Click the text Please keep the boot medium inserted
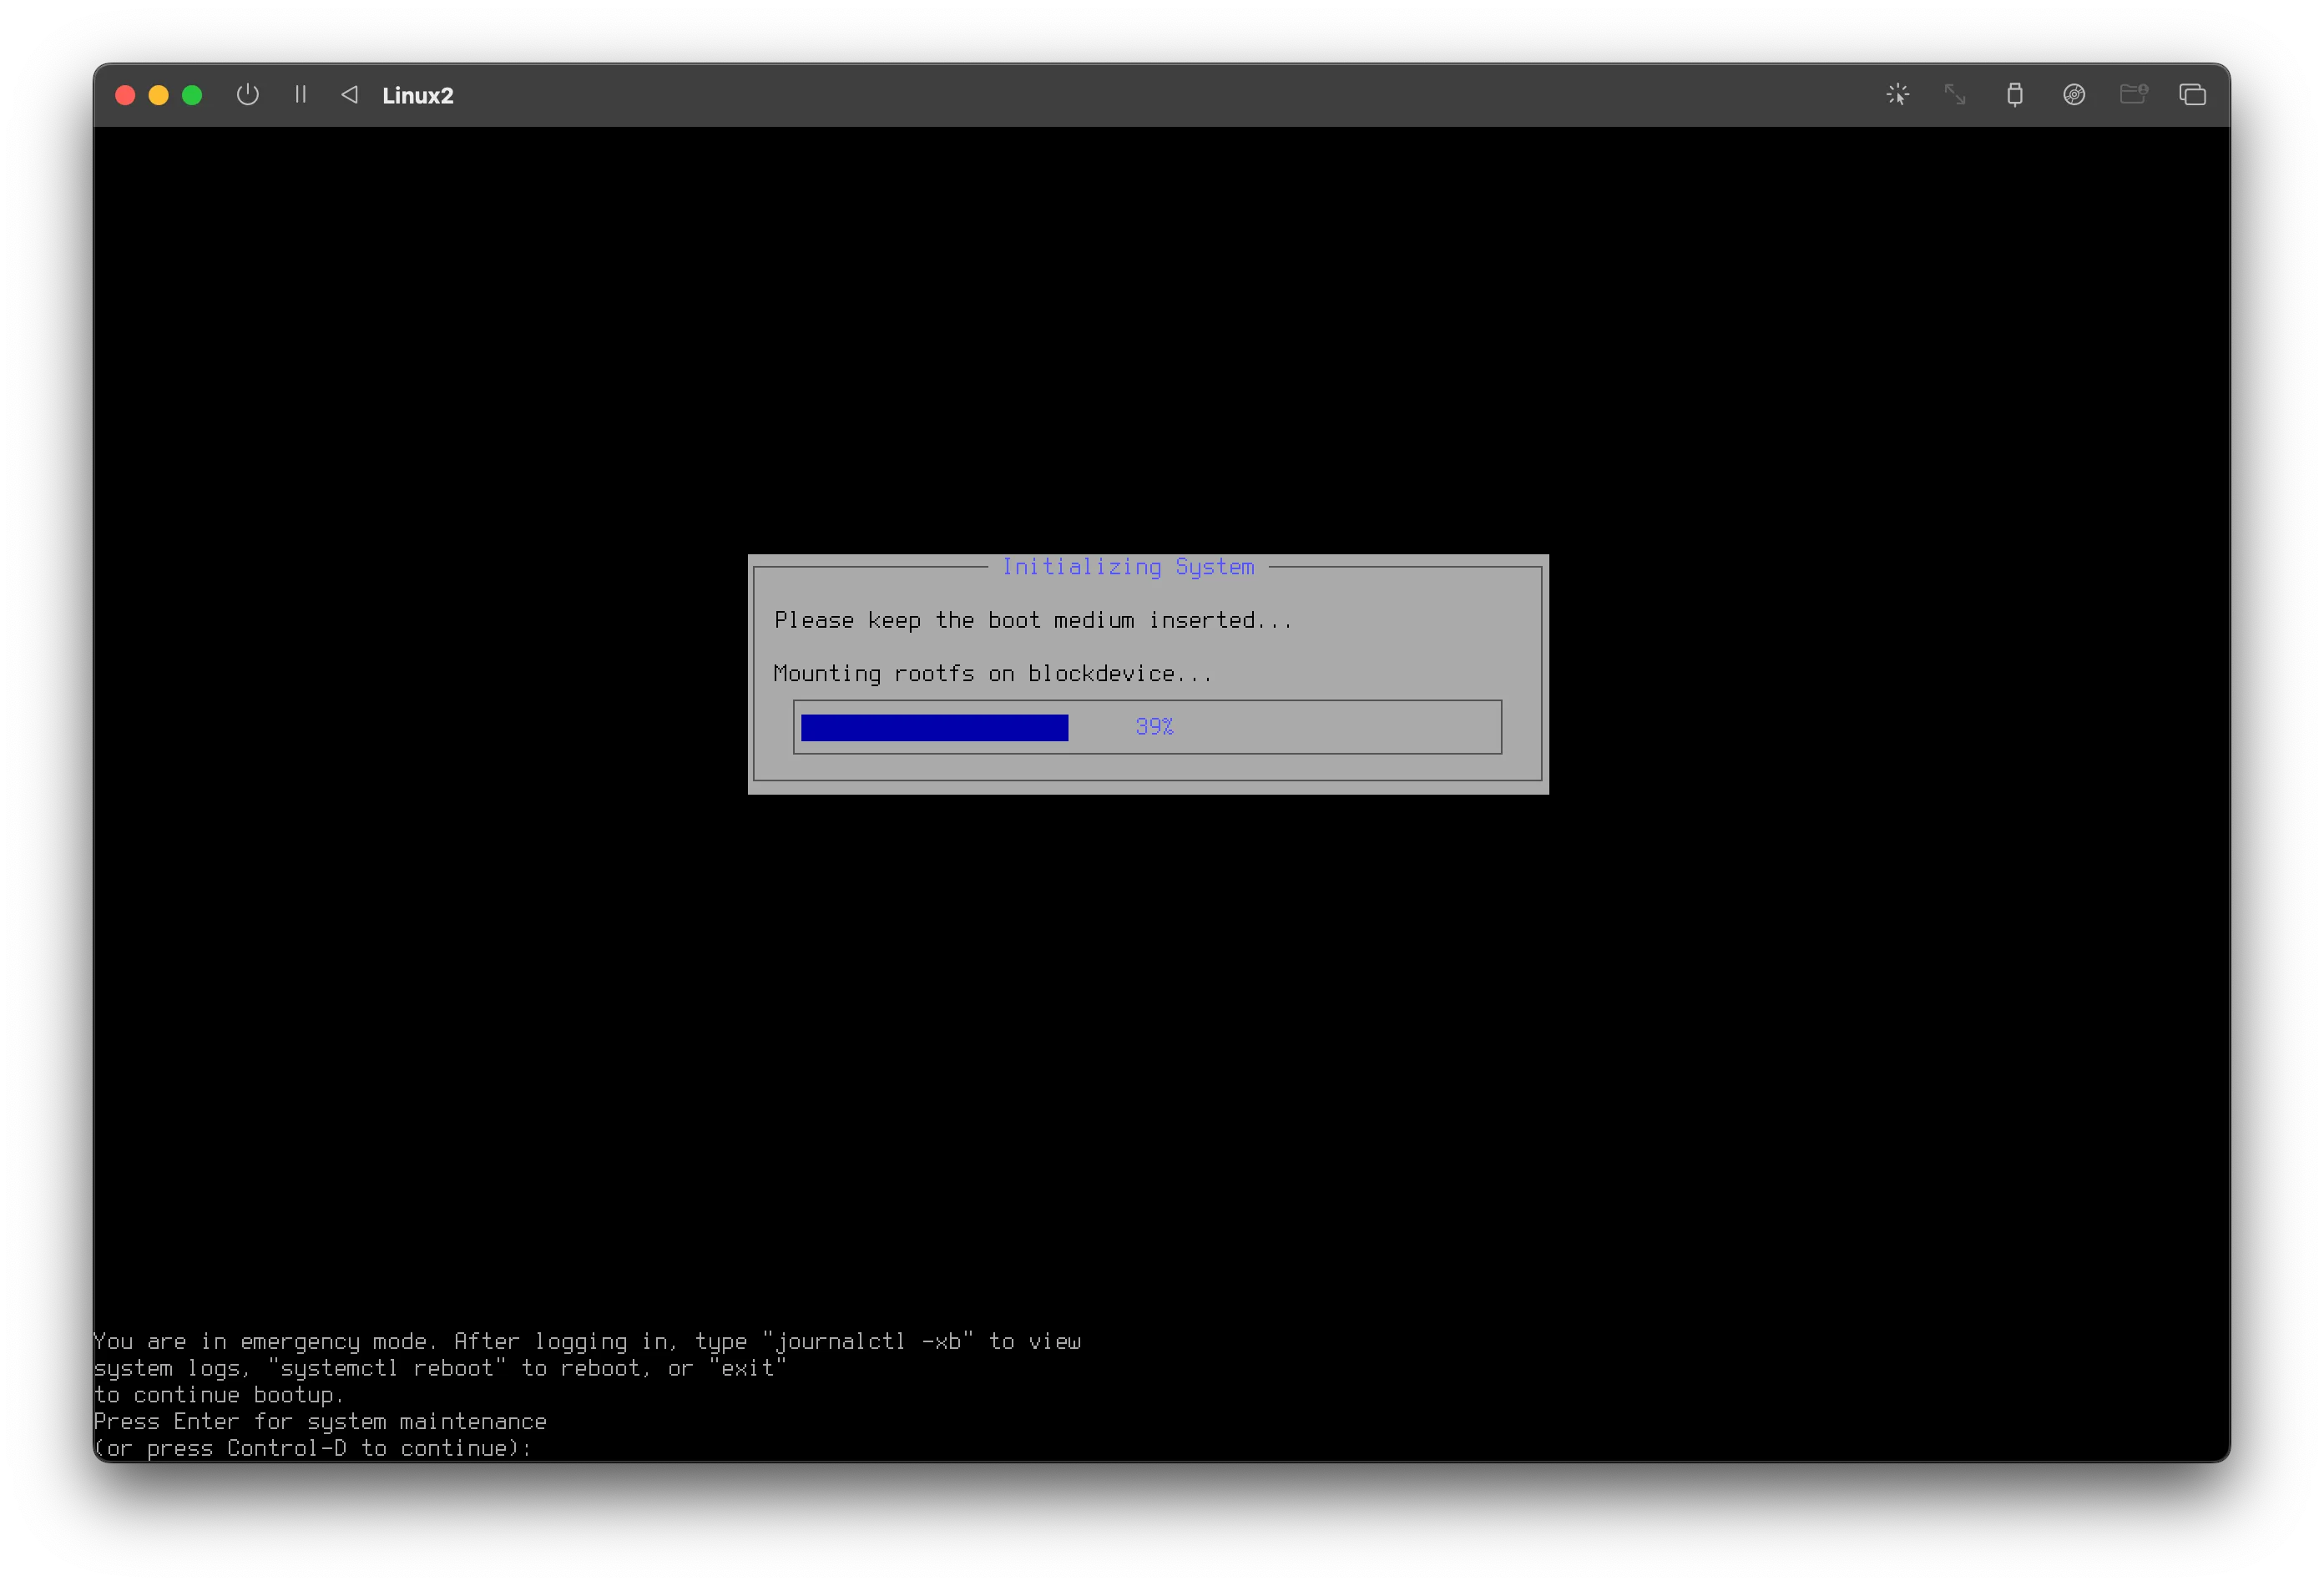2324x1586 pixels. point(1033,621)
